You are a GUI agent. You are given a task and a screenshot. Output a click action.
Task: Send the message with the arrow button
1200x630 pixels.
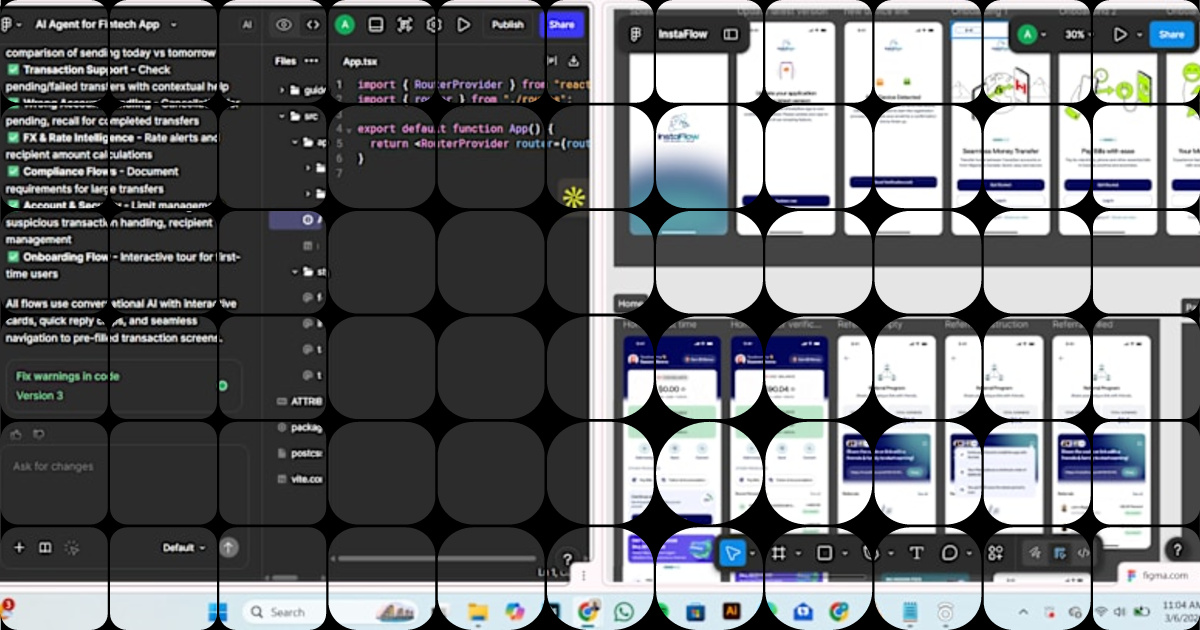point(229,548)
